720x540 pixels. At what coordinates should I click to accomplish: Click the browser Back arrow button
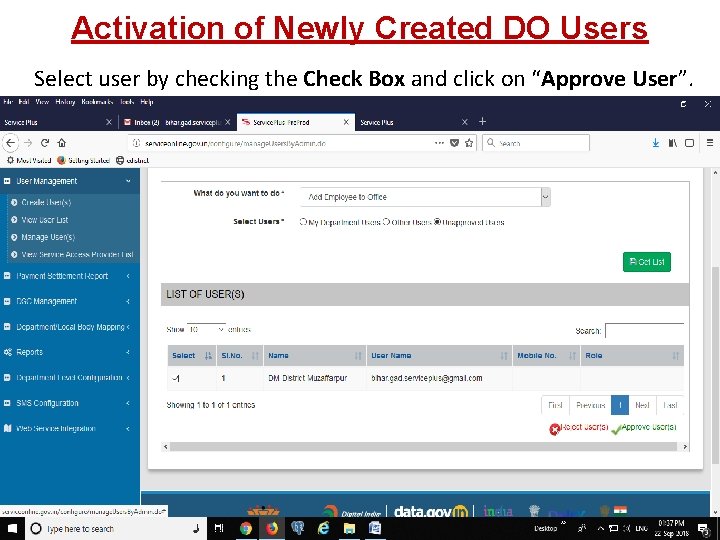(10, 143)
